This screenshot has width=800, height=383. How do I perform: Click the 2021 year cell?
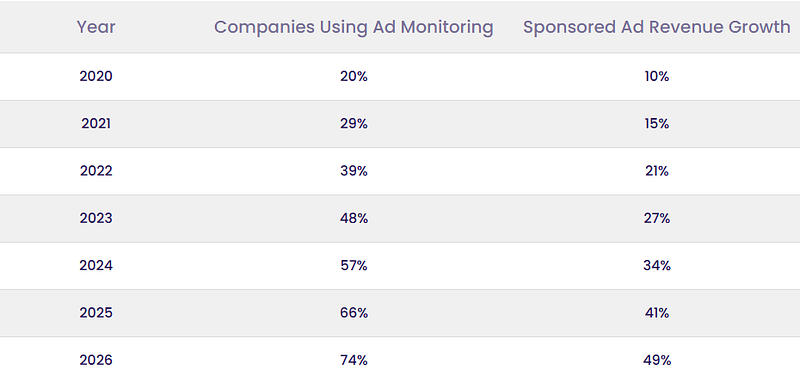tap(96, 124)
